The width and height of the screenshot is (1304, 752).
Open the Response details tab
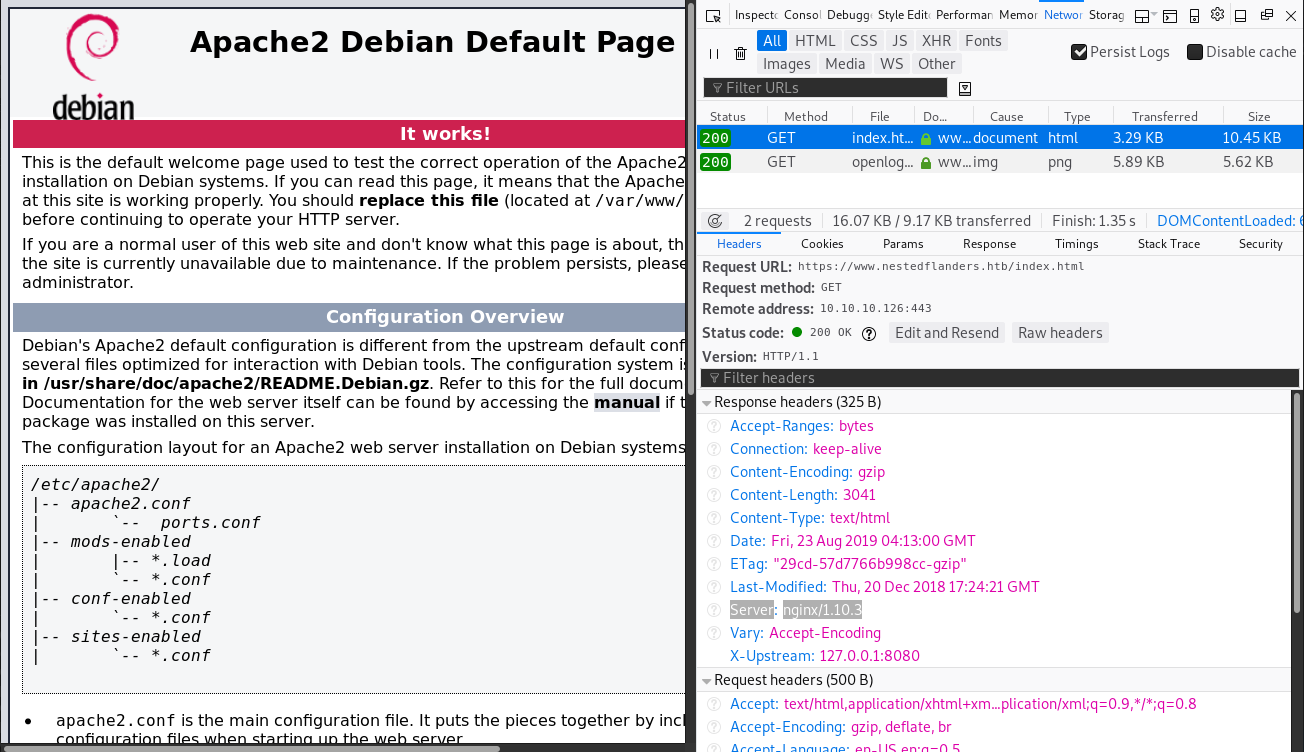click(989, 244)
